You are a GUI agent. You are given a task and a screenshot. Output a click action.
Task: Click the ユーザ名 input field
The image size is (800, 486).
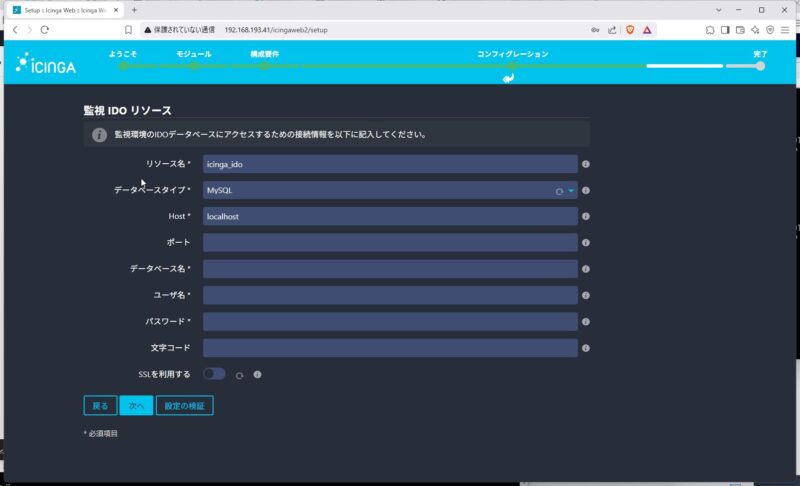[x=390, y=295]
